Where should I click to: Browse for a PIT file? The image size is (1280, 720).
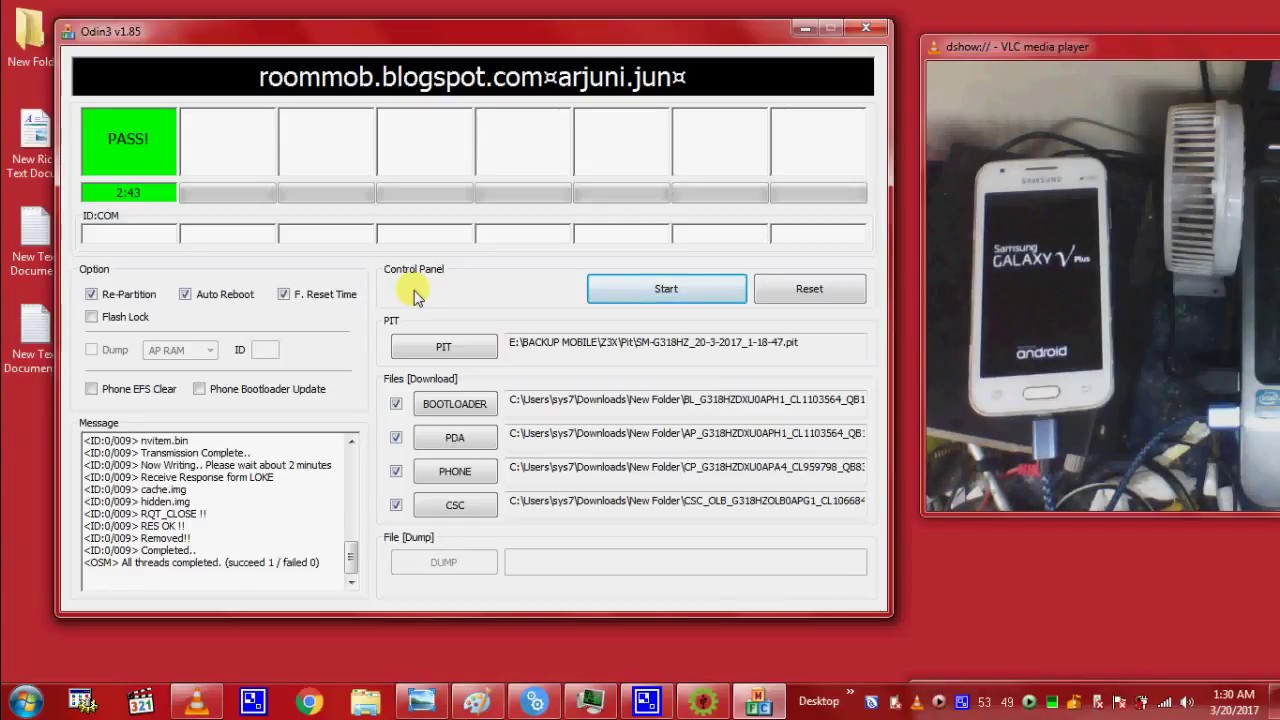[x=444, y=347]
